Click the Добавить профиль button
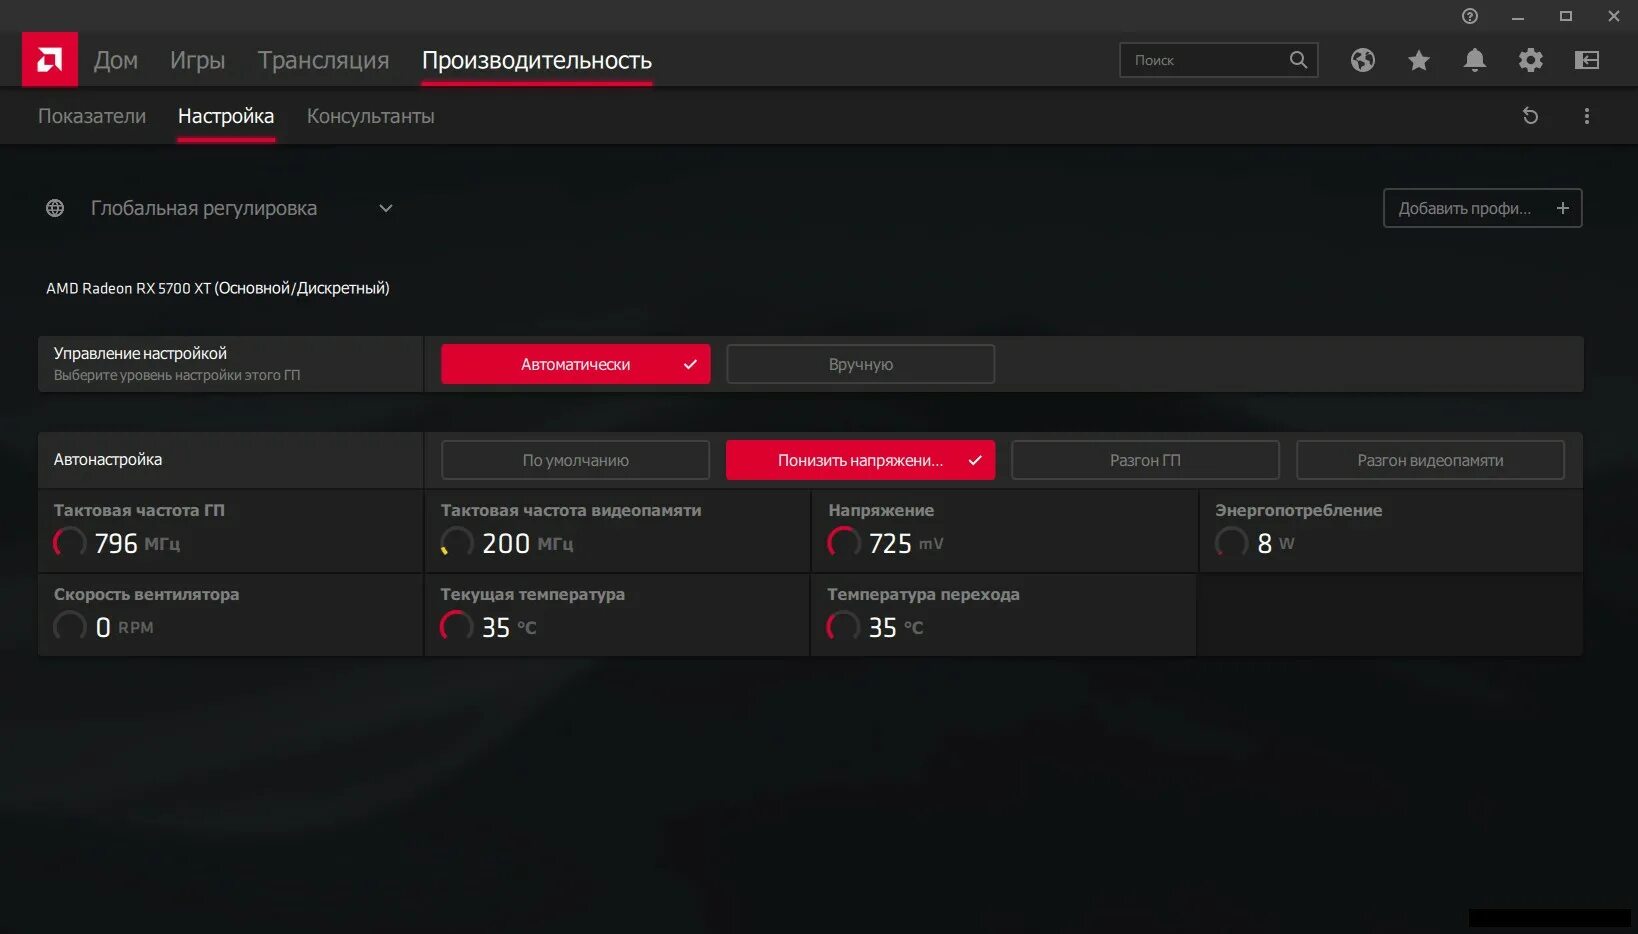Viewport: 1638px width, 934px height. [1483, 208]
